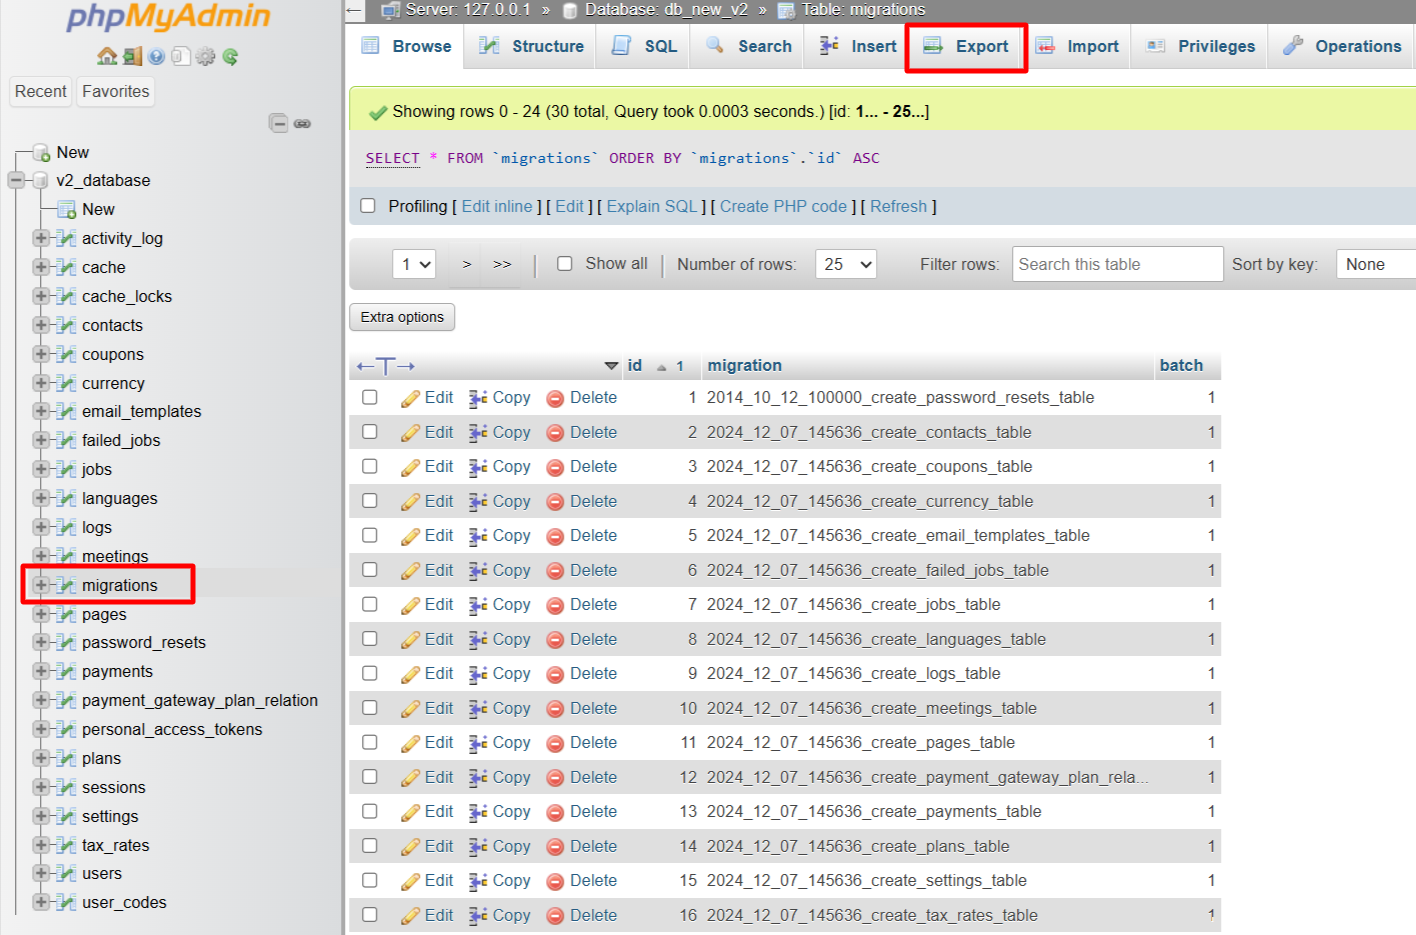Open the gear navigation settings icon
The height and width of the screenshot is (935, 1416).
(206, 56)
